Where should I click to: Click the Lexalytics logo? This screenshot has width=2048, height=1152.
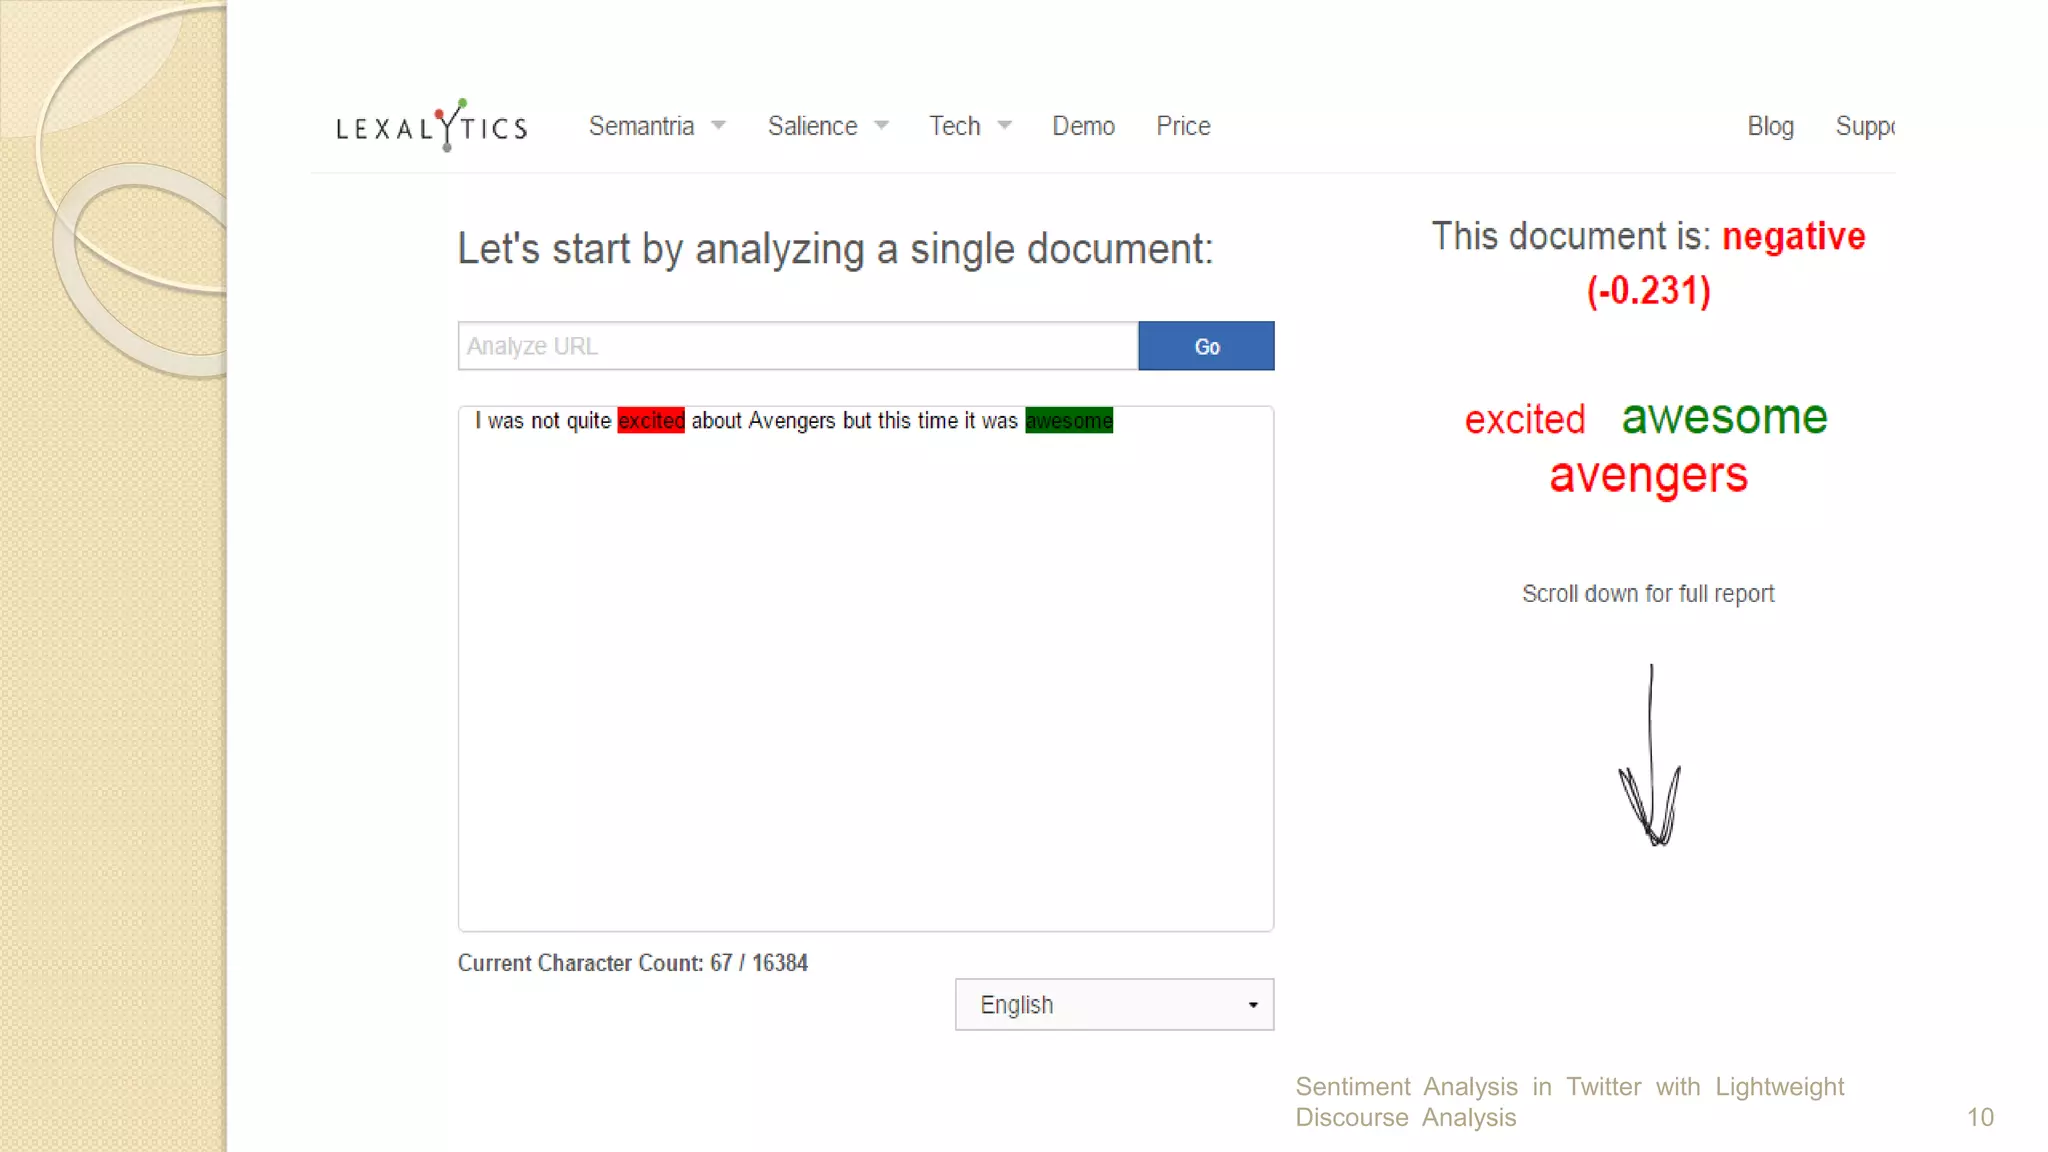[431, 125]
